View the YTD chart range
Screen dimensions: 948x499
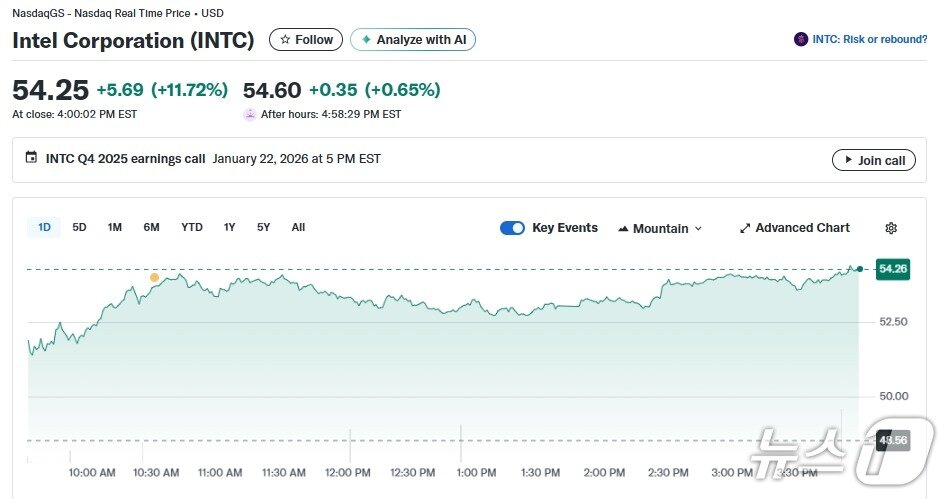point(192,227)
